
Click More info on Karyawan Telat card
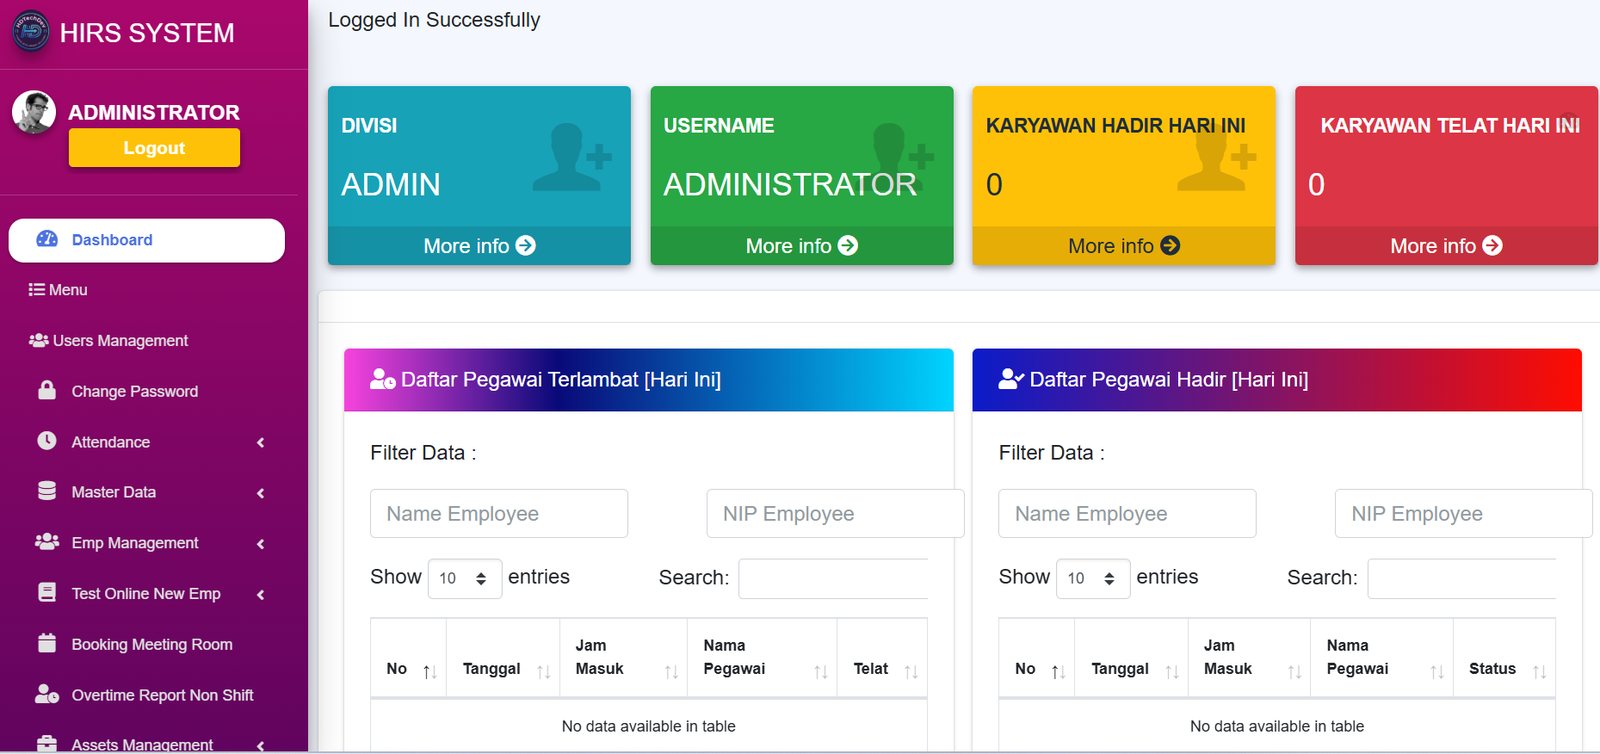tap(1446, 246)
